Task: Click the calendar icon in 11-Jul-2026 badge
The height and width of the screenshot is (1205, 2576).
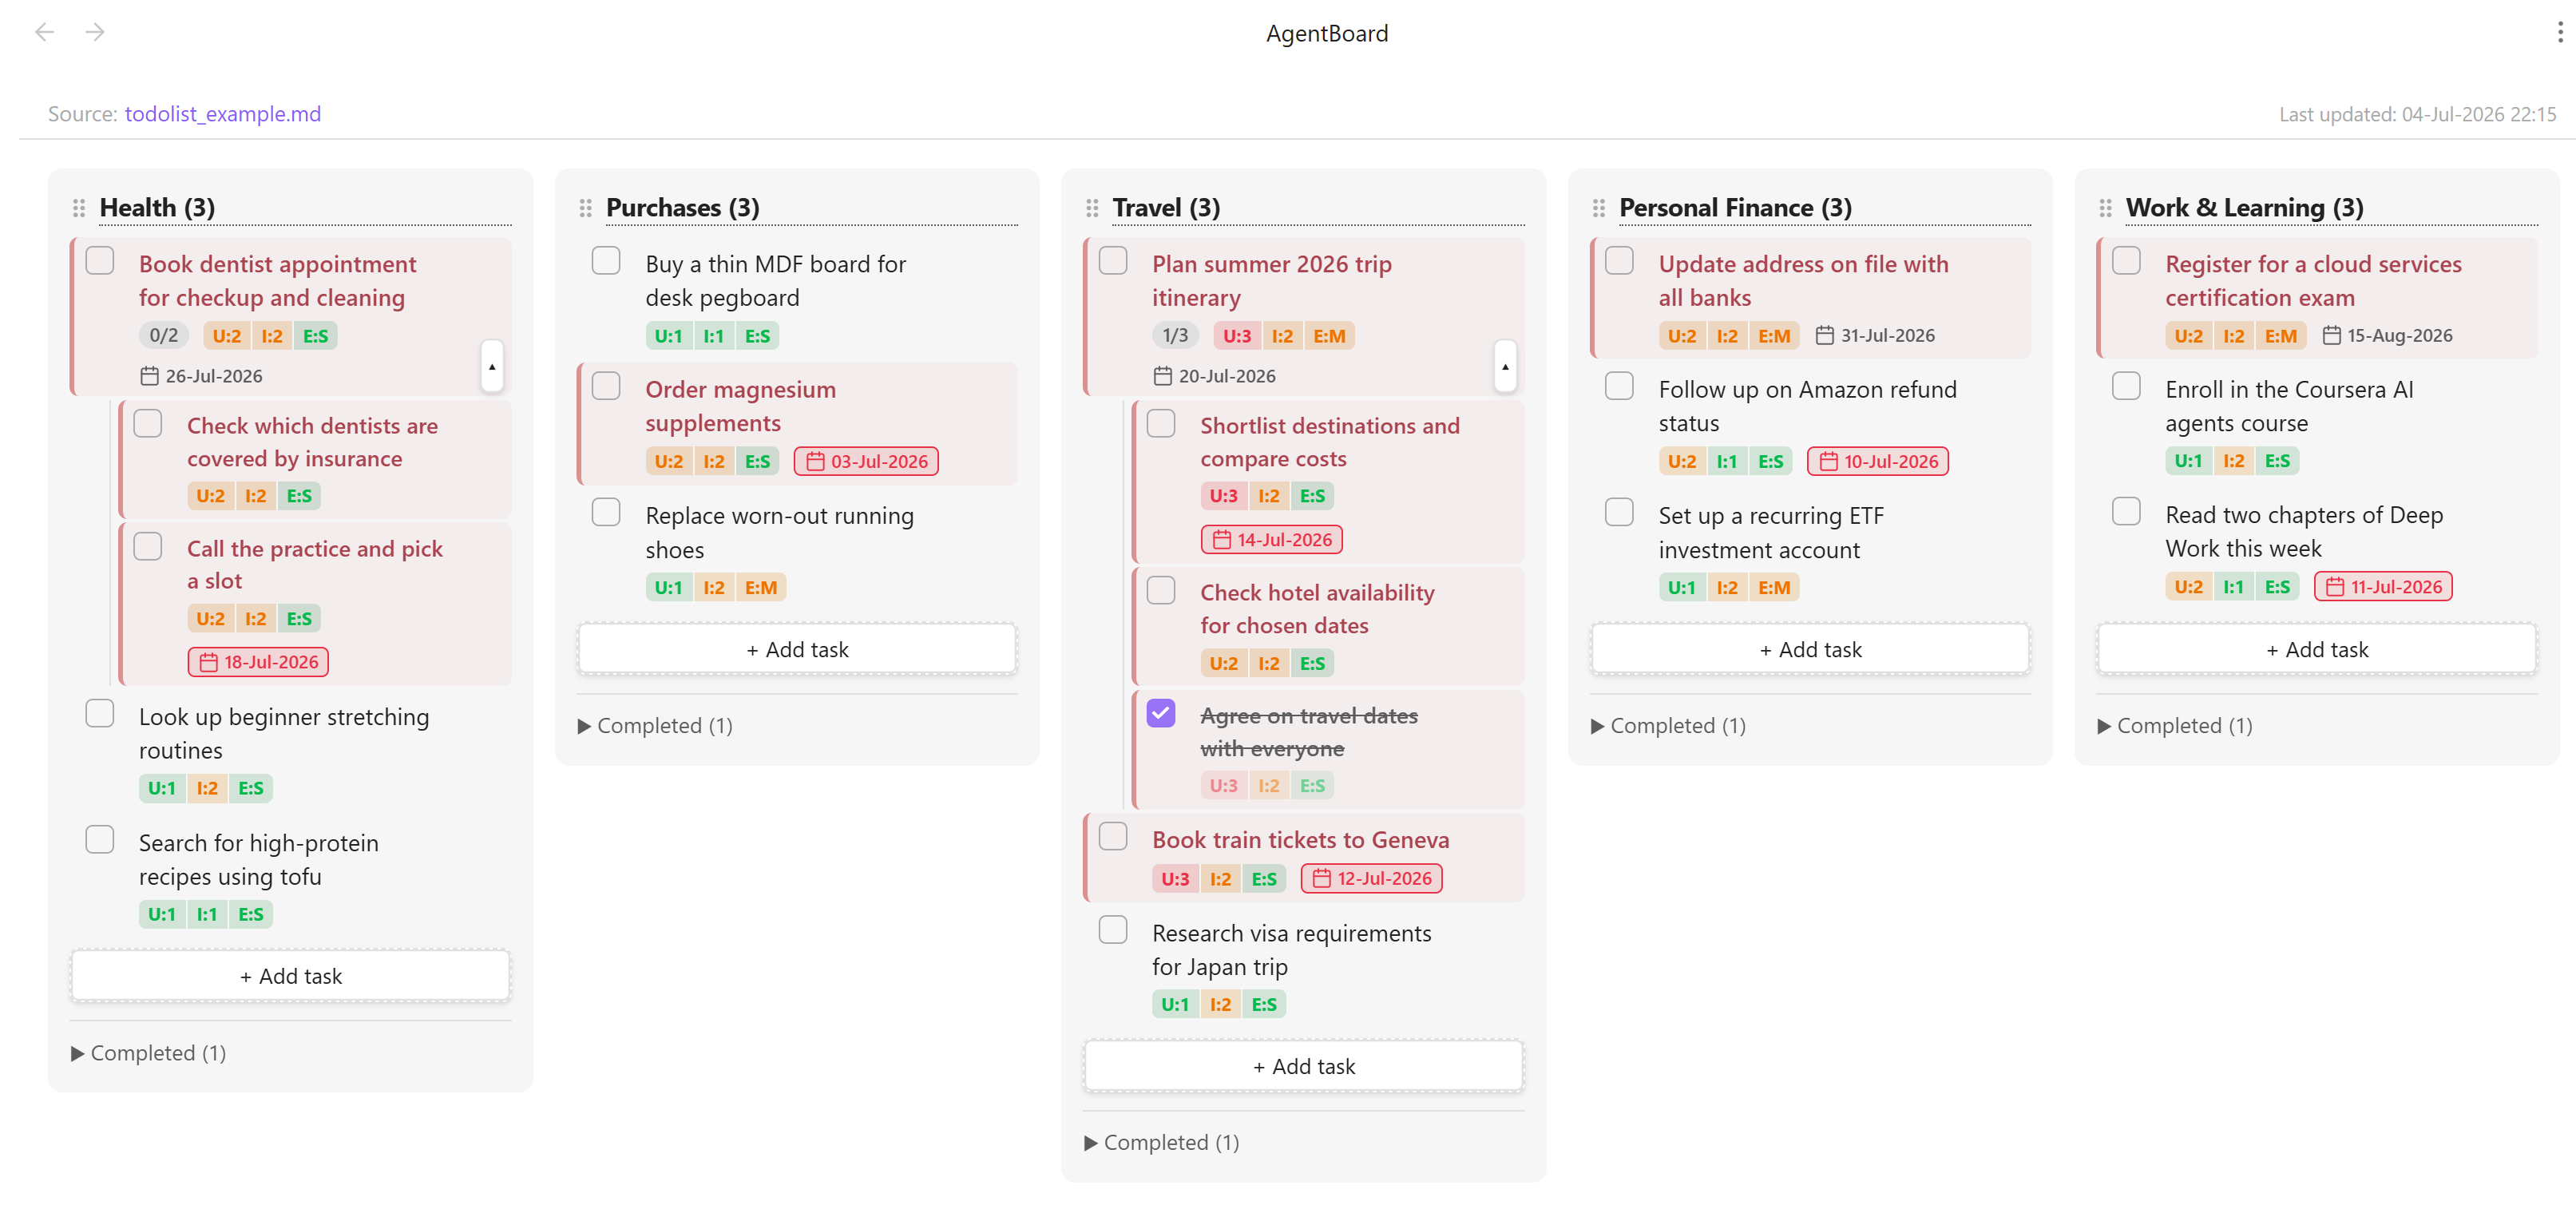Action: pos(2334,587)
